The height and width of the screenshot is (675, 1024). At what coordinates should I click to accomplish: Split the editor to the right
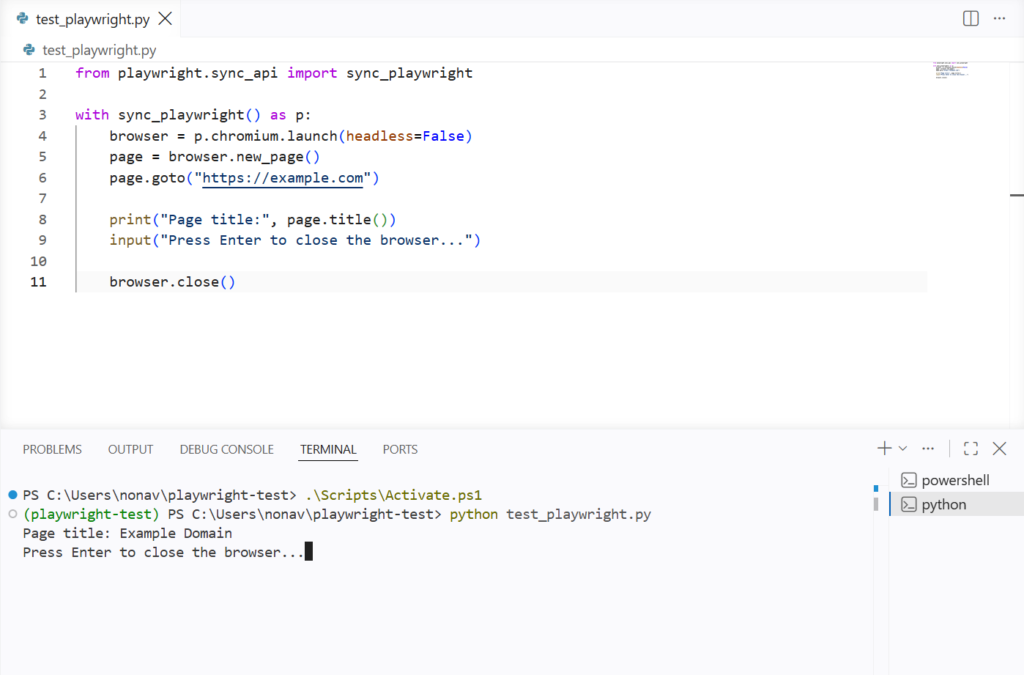point(970,18)
